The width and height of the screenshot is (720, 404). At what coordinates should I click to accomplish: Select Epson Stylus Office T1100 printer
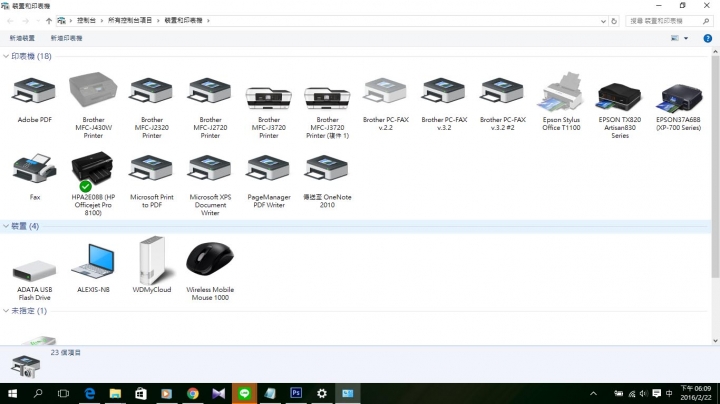[561, 92]
